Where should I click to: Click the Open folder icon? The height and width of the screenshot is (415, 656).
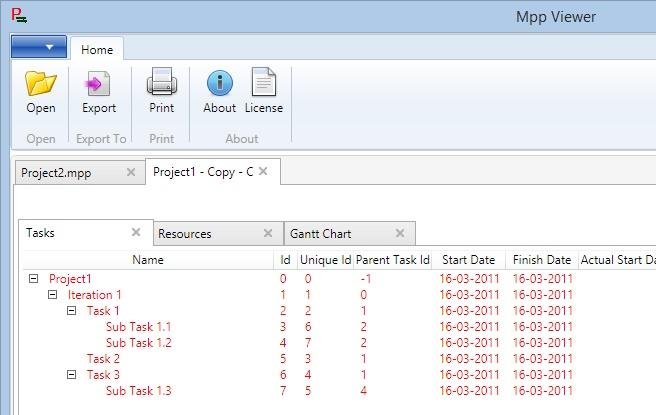41,83
